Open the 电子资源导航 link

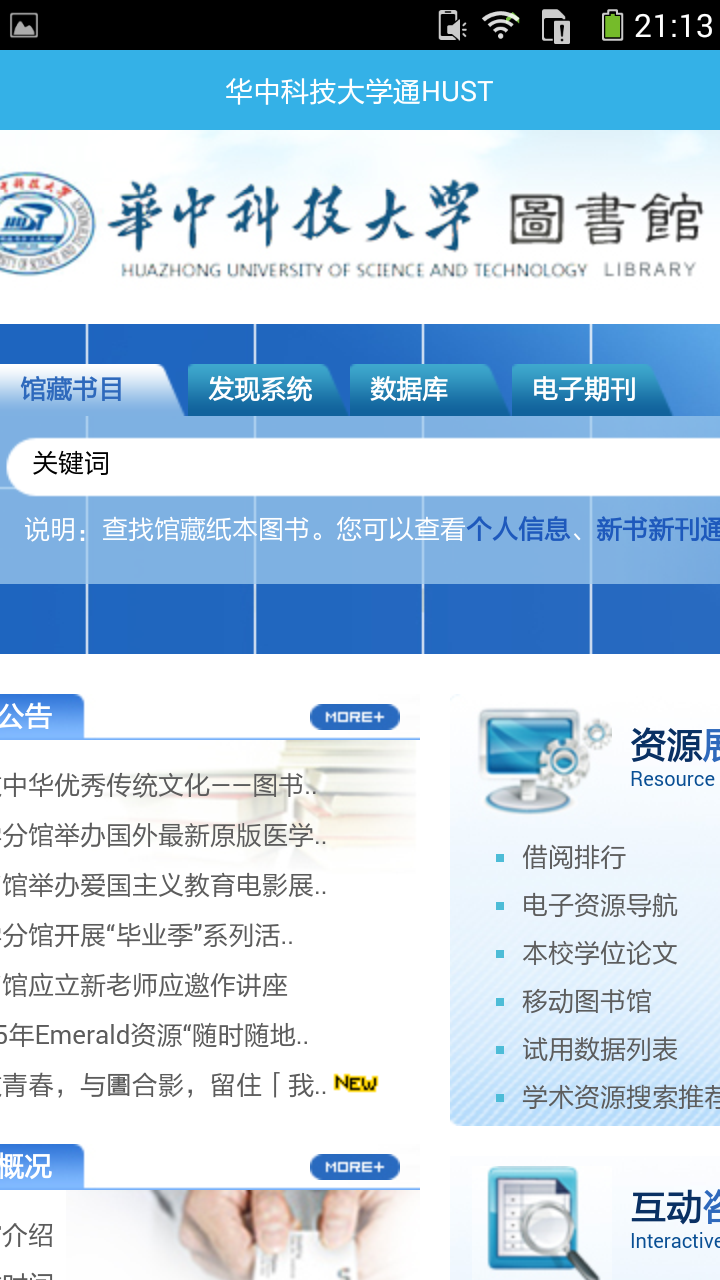(600, 905)
